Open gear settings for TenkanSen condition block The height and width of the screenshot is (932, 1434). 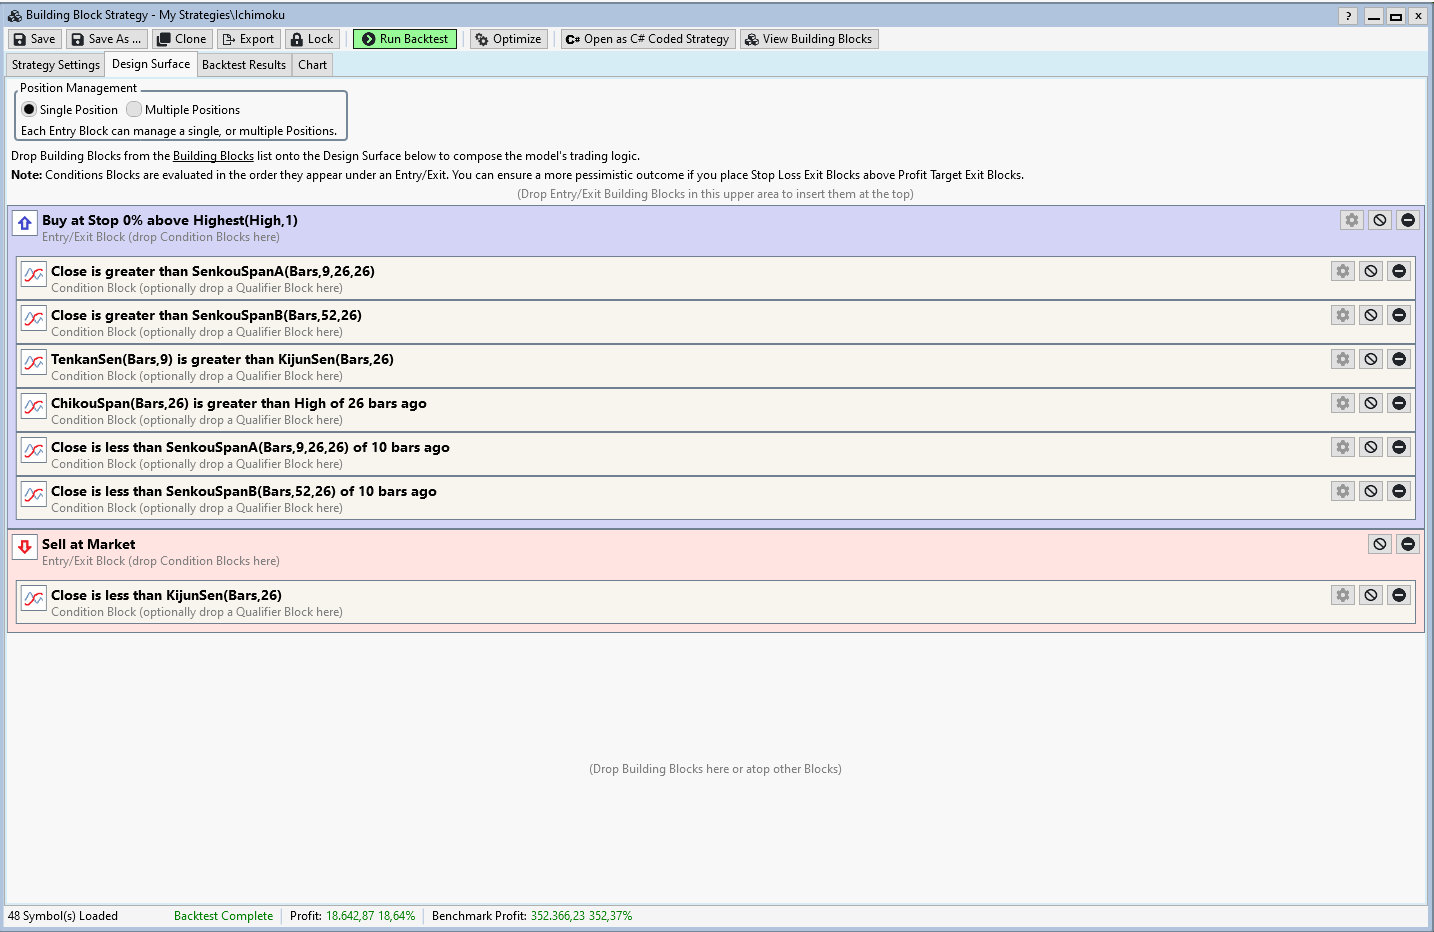[1342, 359]
